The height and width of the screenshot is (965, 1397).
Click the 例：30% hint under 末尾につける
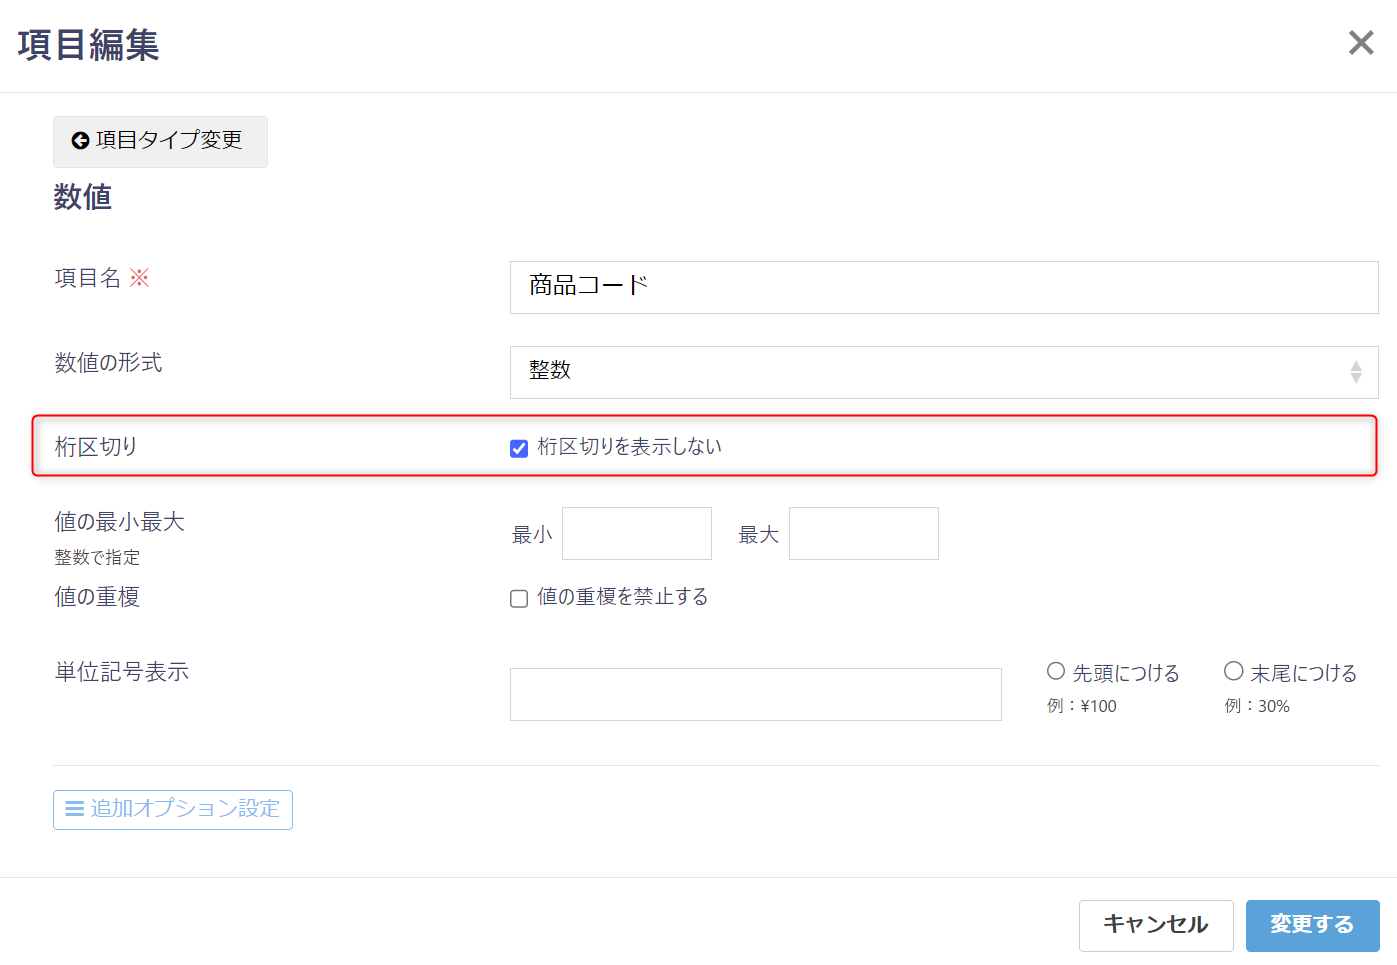point(1257,706)
